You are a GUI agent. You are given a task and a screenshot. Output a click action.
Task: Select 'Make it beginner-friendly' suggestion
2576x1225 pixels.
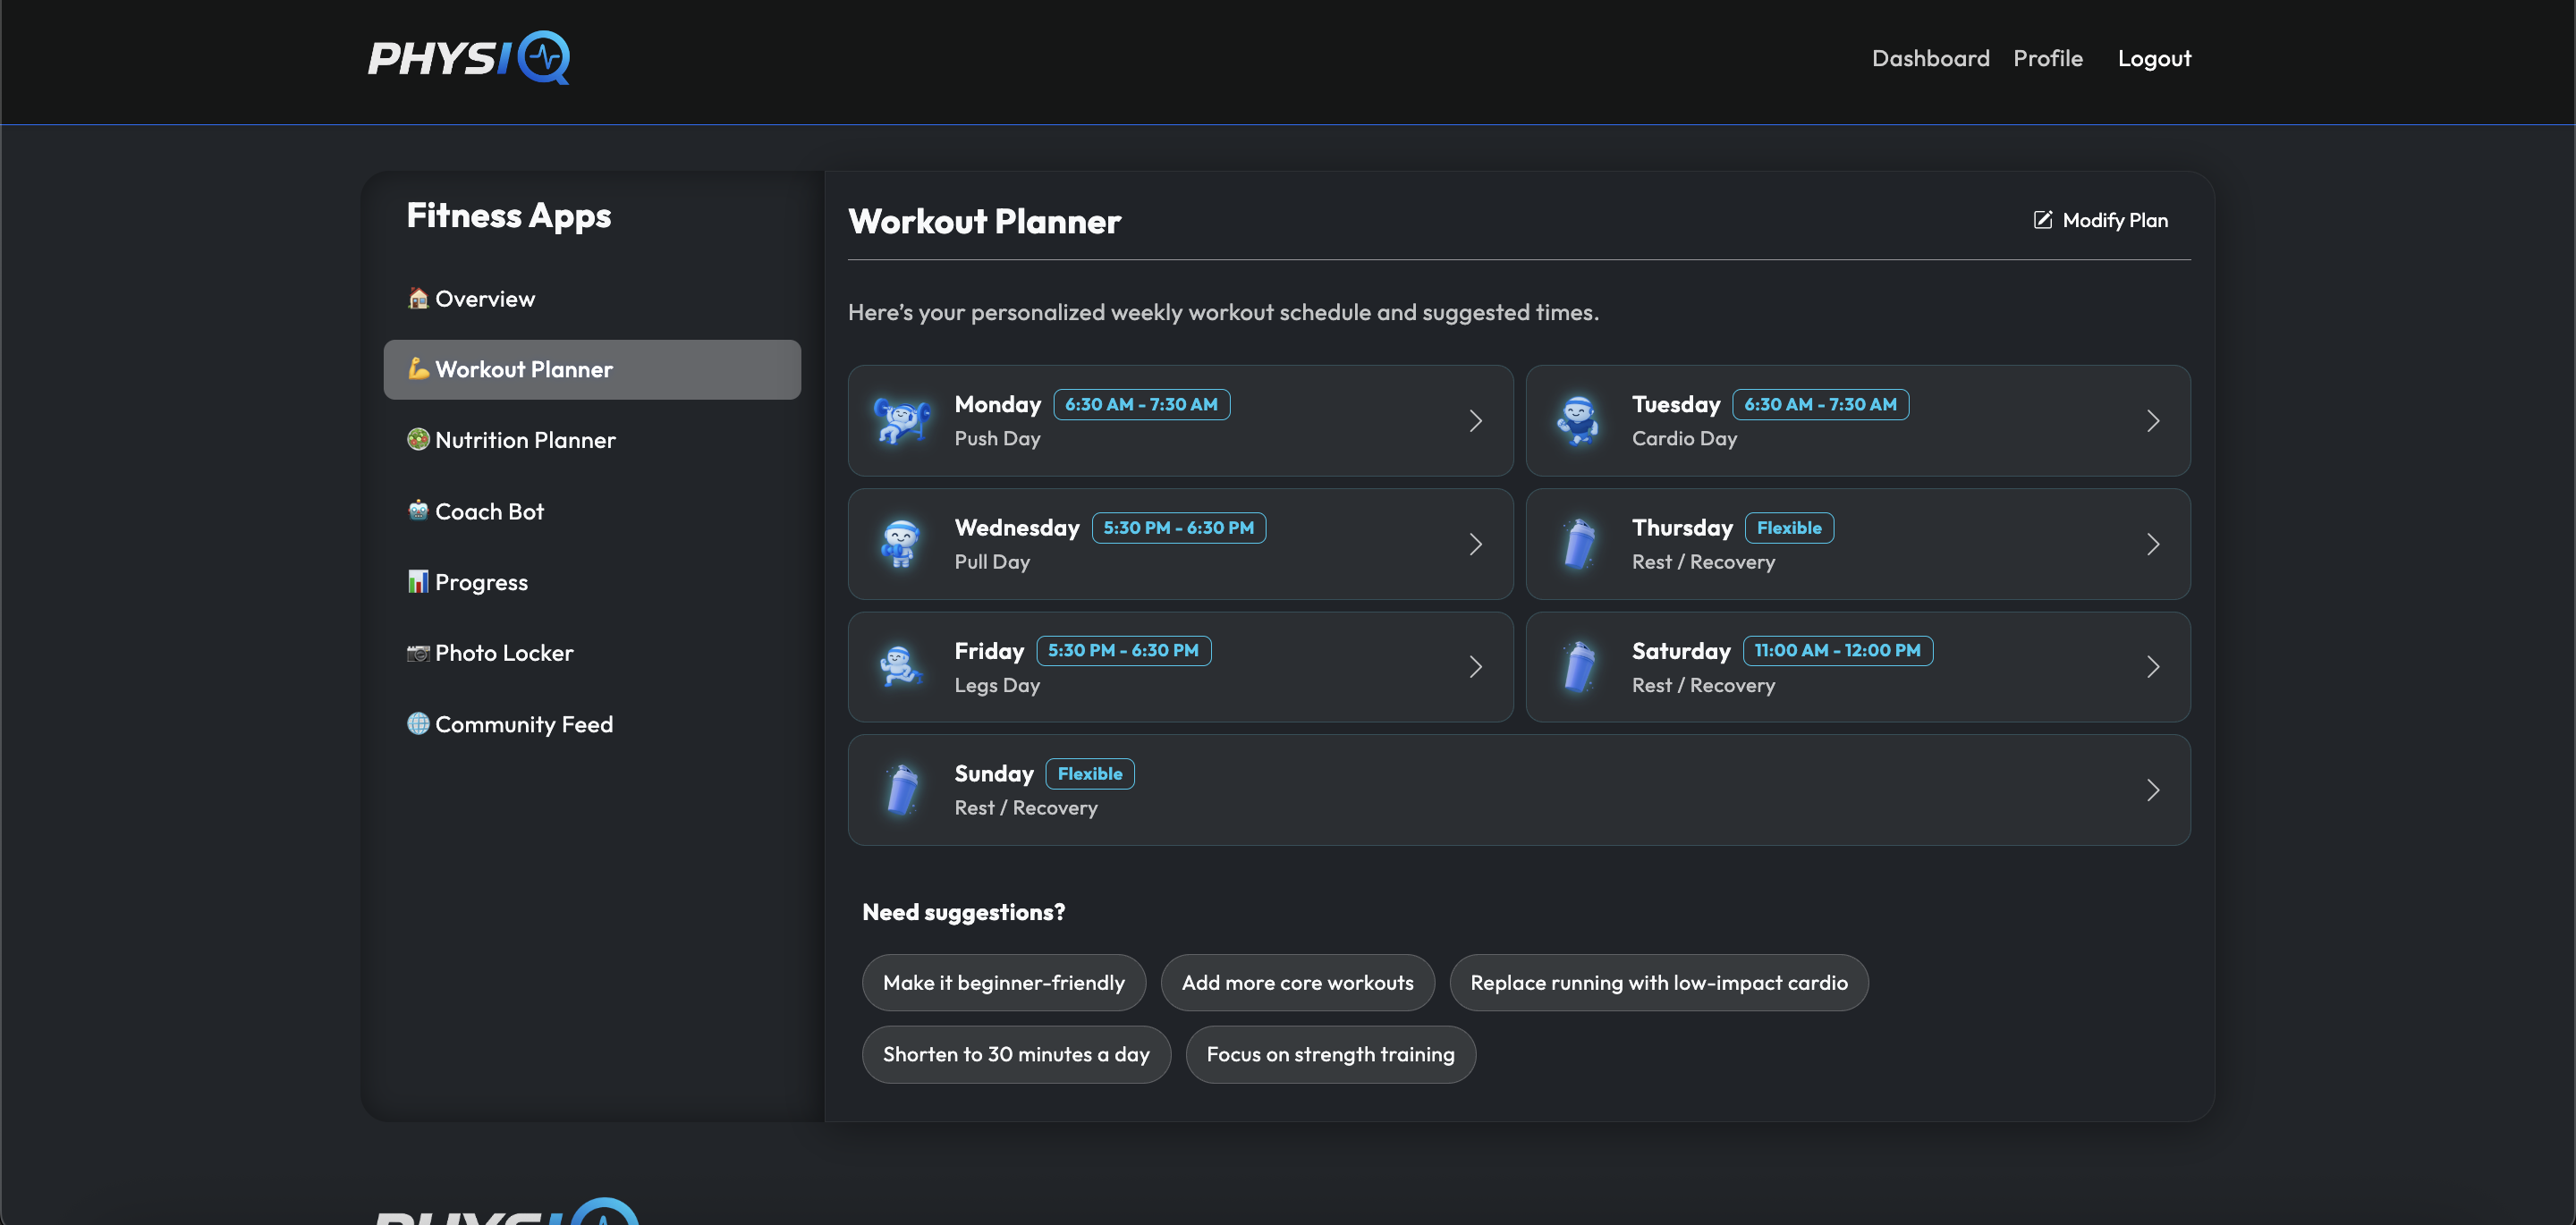[x=1003, y=982]
